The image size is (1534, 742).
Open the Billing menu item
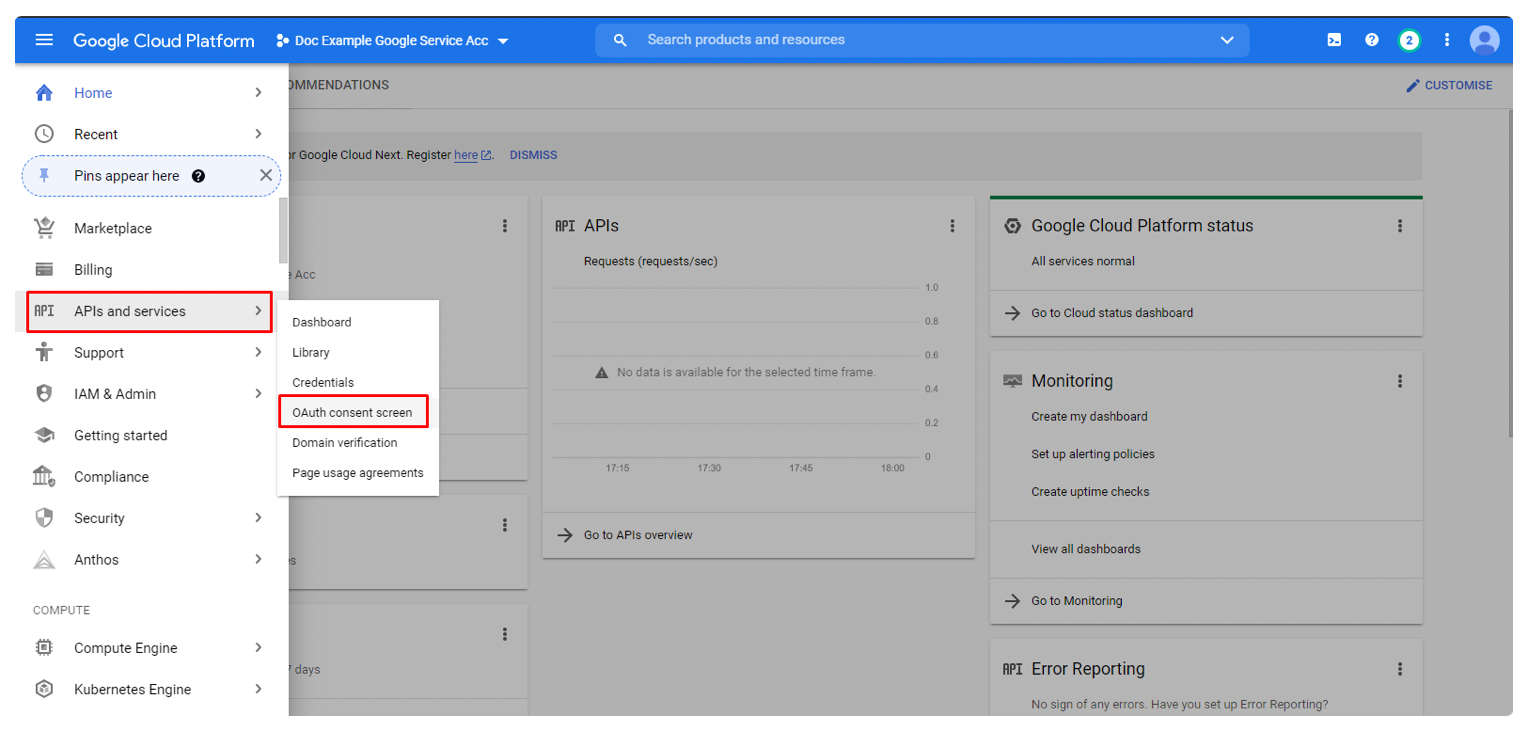(x=148, y=270)
